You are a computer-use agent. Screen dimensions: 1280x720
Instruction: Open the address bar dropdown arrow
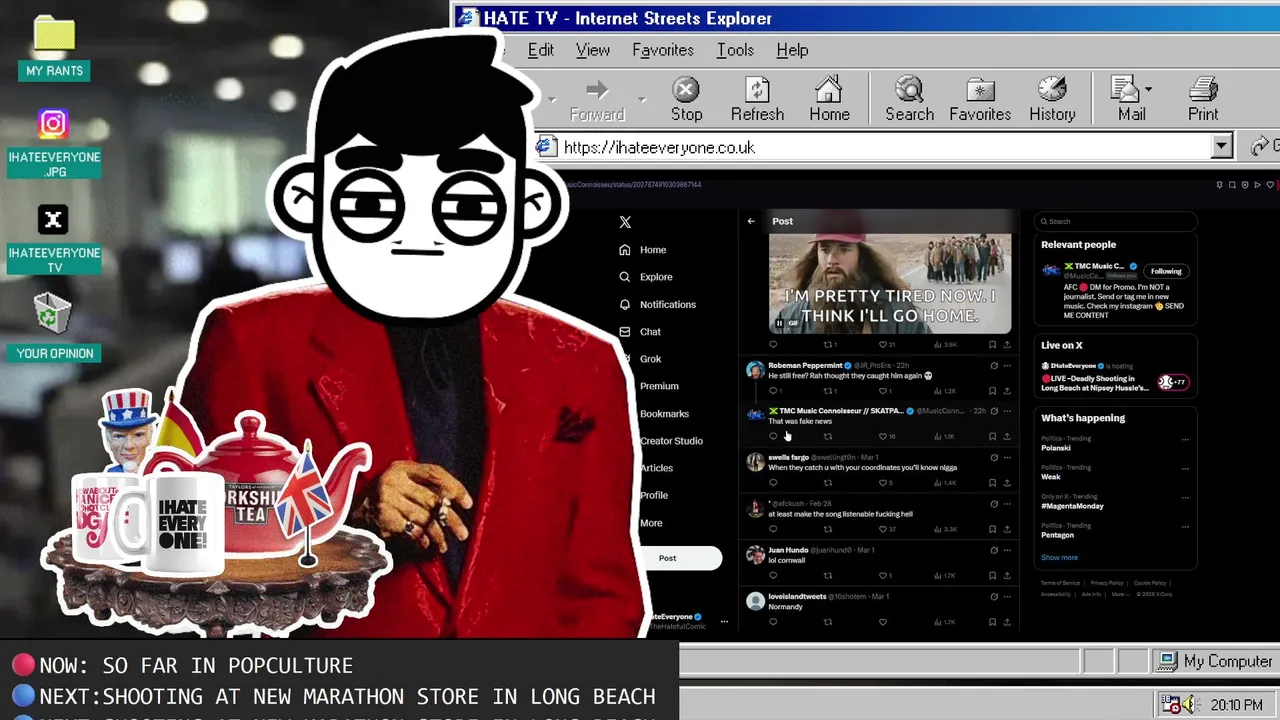(1221, 147)
